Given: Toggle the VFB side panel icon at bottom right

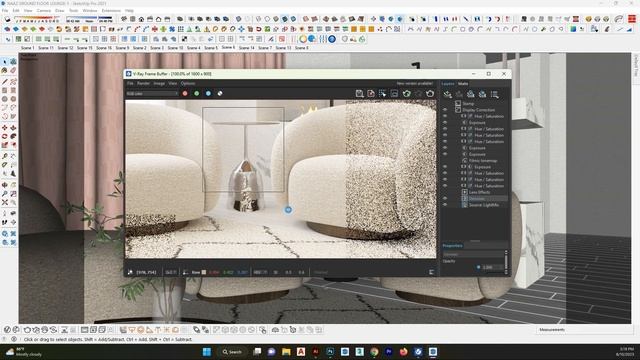Looking at the screenshot, I should point(431,272).
